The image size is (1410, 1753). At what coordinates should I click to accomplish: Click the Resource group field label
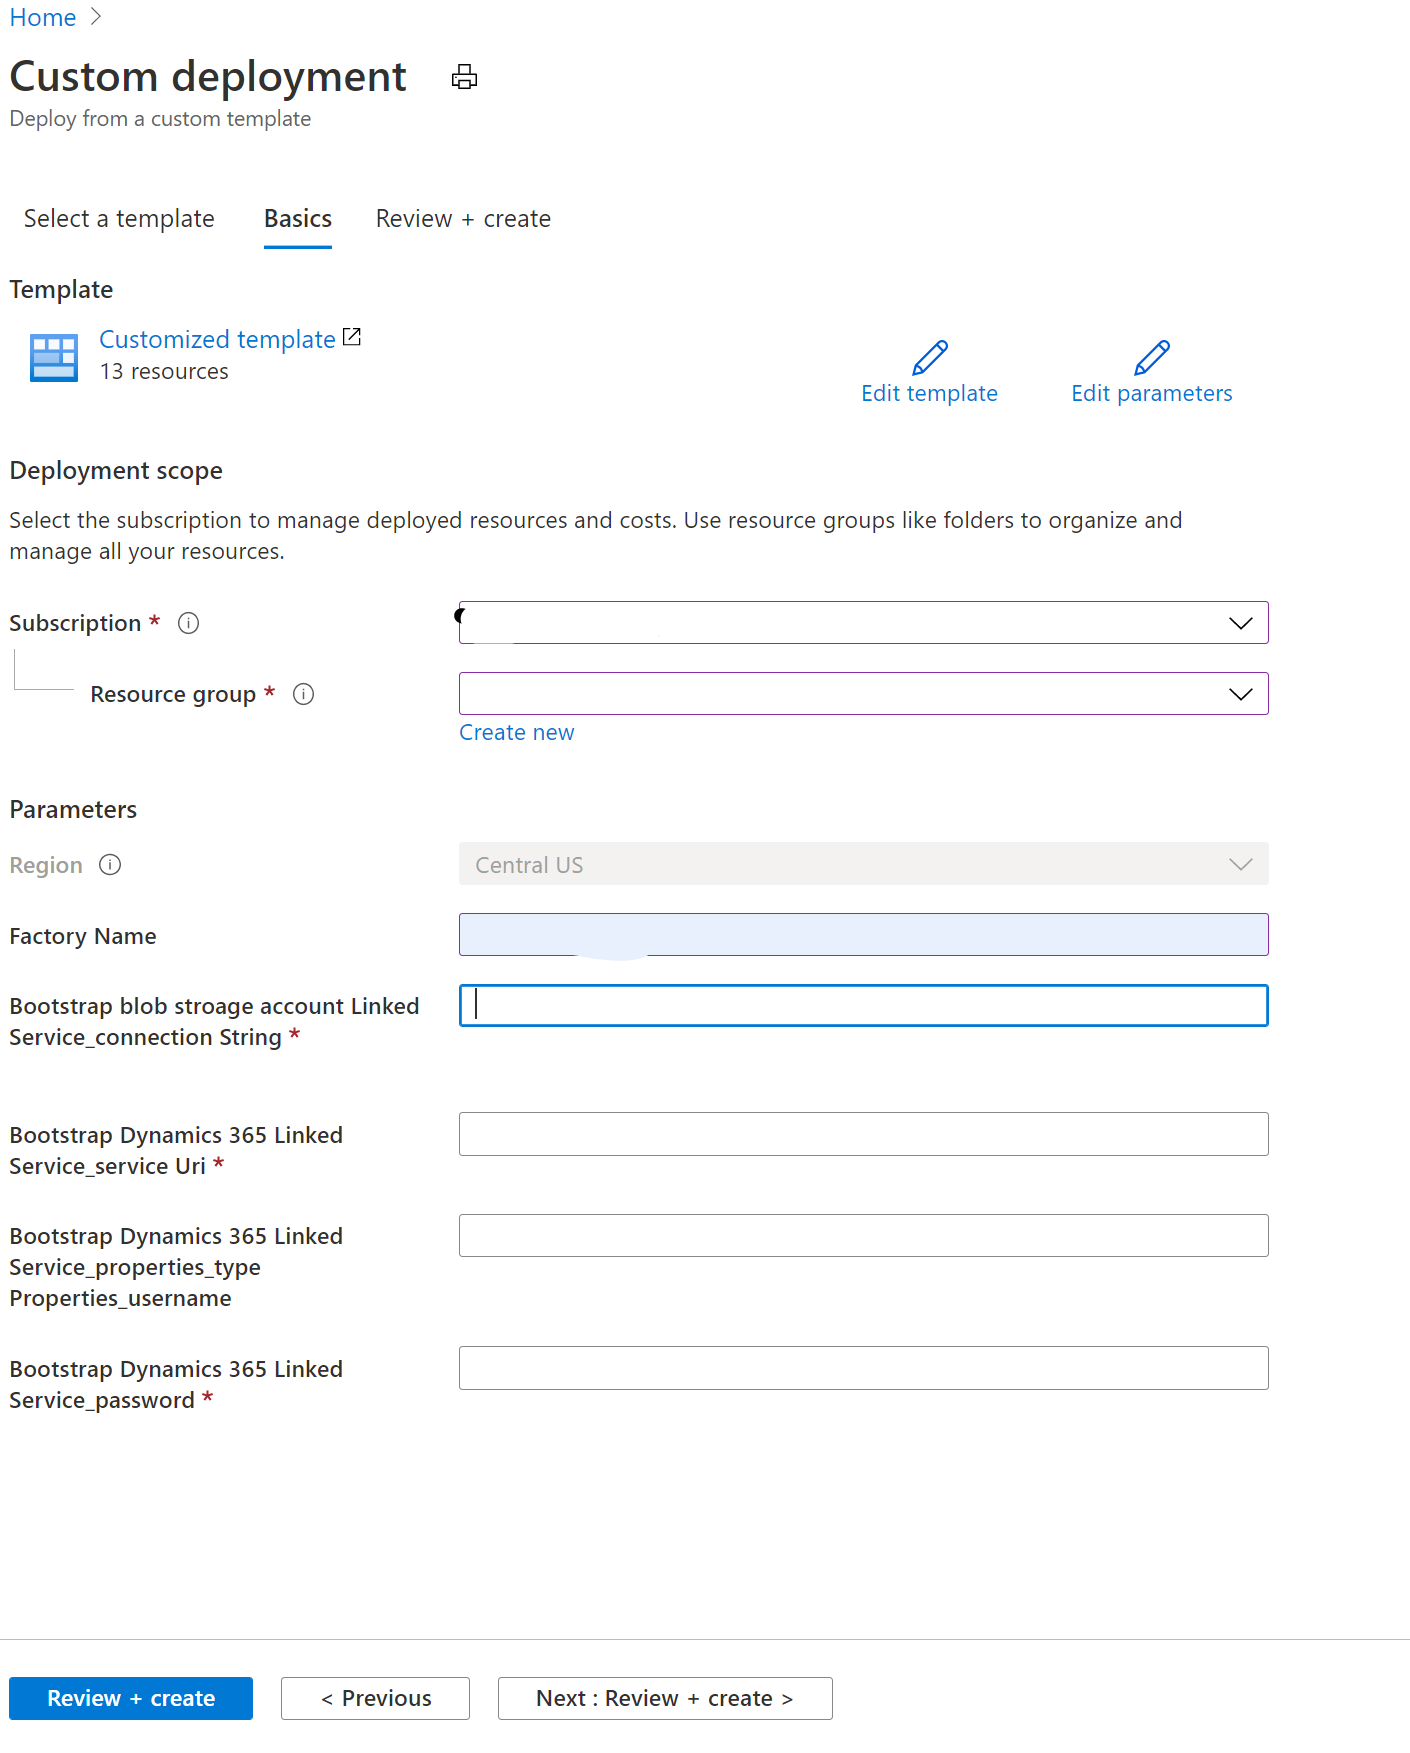click(x=173, y=695)
